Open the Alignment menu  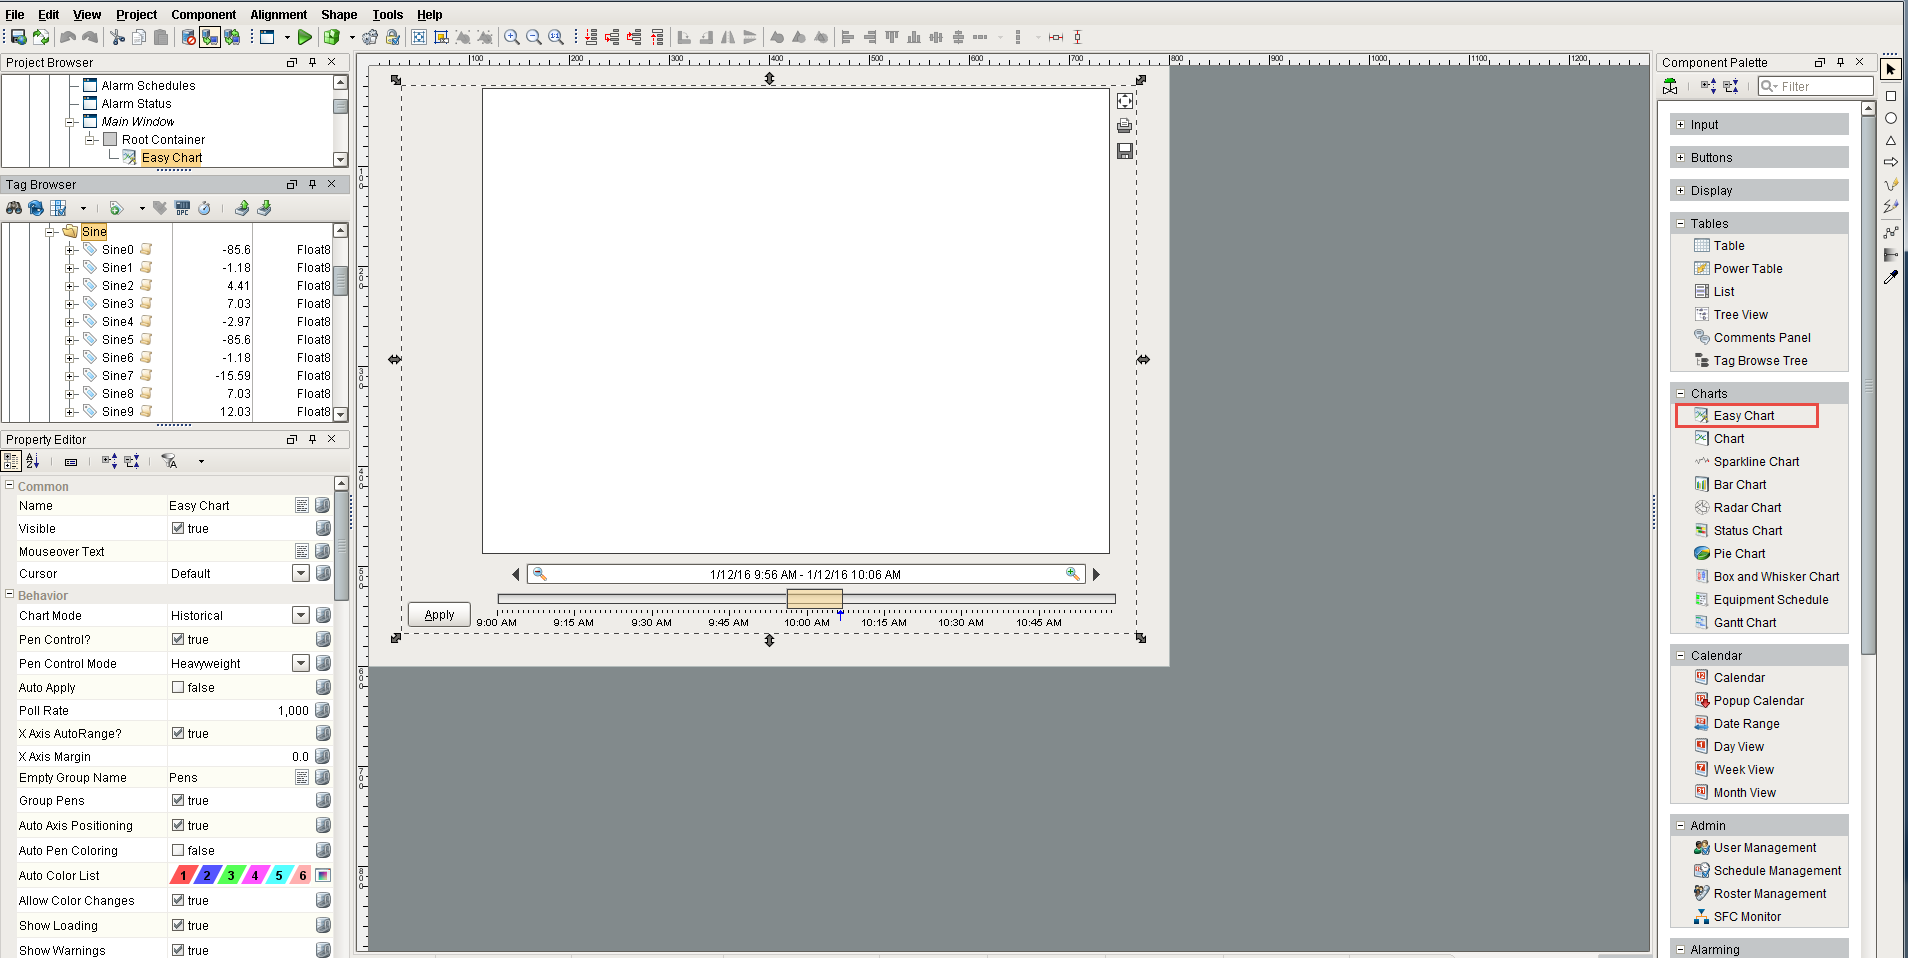tap(278, 15)
